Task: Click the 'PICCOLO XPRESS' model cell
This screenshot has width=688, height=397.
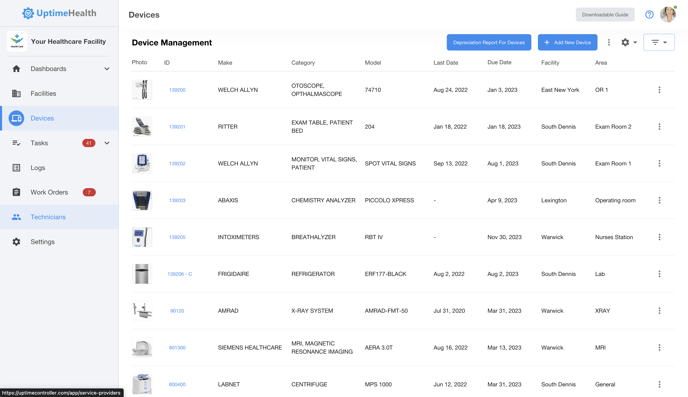Action: 389,200
